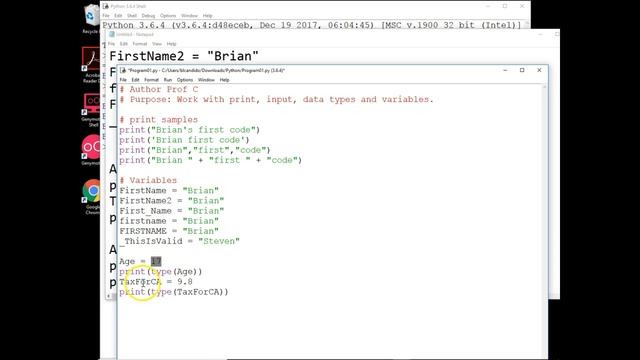Open File menu in Program01.py editor
This screenshot has height=360, width=640.
tap(123, 80)
